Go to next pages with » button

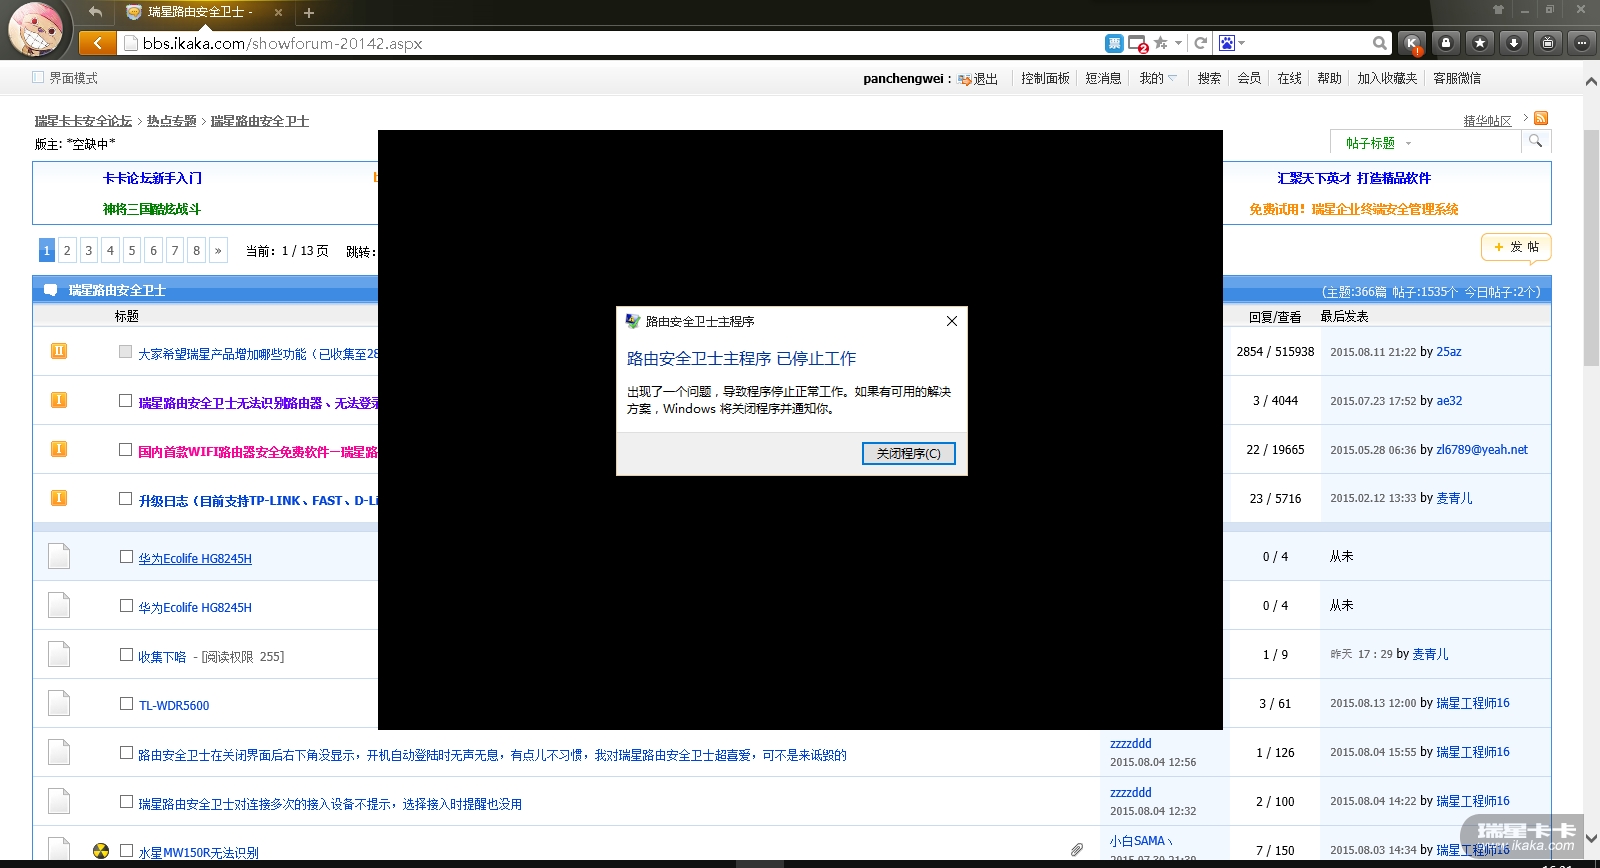[218, 250]
